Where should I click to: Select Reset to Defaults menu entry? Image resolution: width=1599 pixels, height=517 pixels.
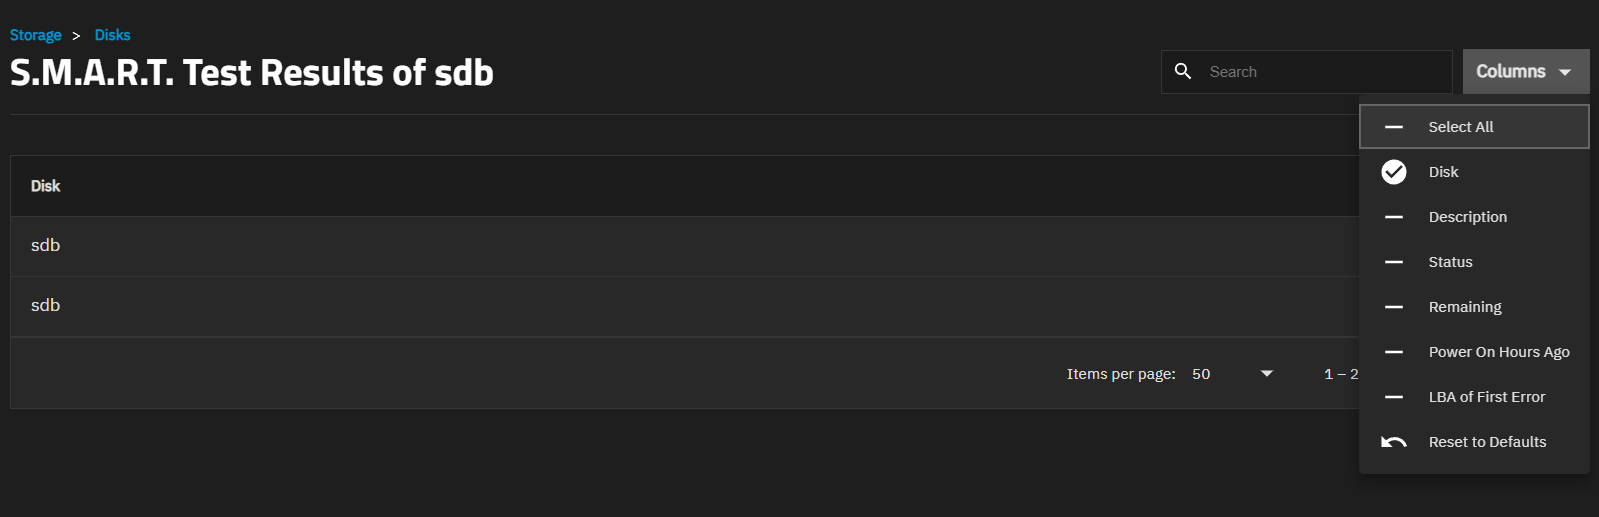coord(1487,442)
